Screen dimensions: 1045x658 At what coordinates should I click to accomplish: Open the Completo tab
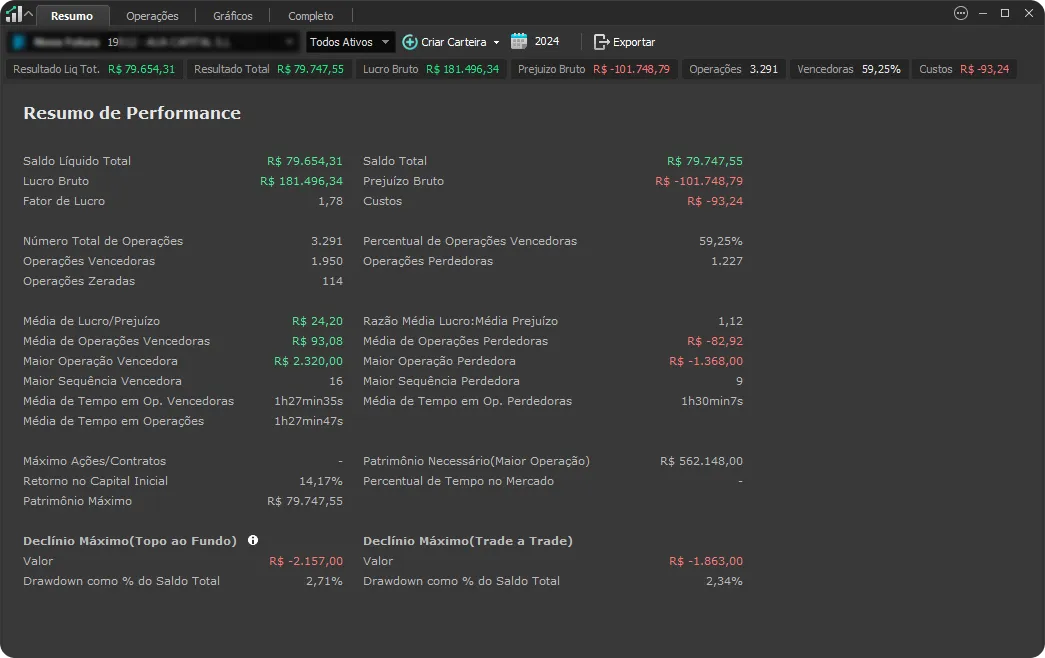click(x=311, y=16)
